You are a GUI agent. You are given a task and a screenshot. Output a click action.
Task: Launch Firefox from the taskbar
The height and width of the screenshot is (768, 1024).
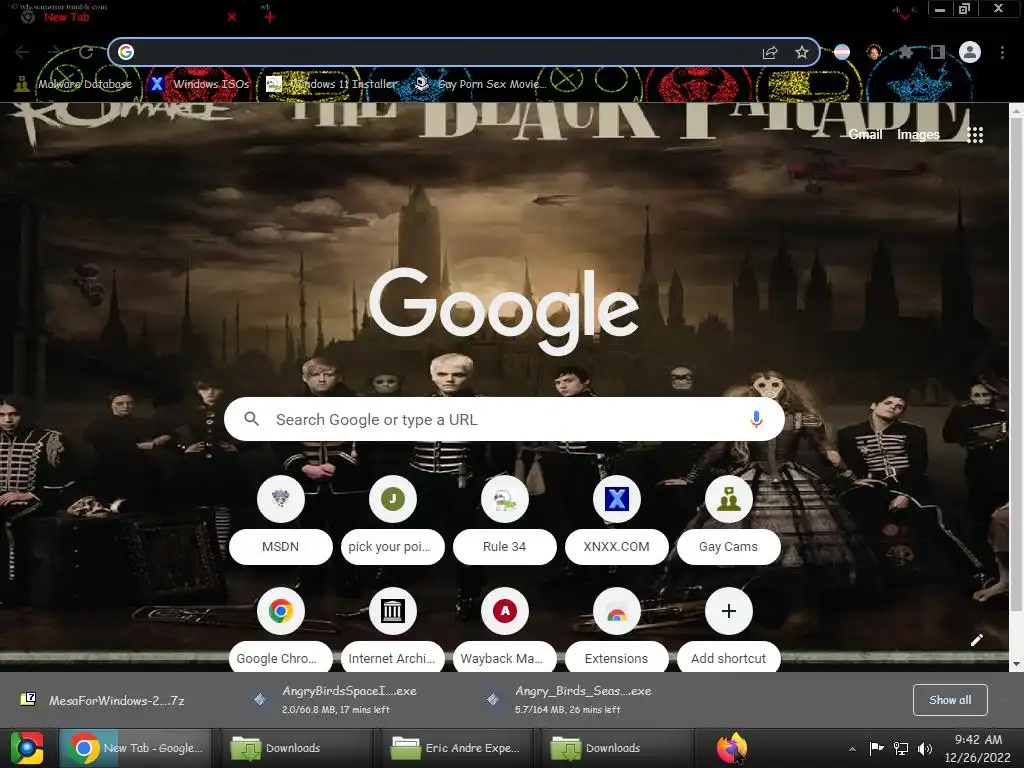tap(731, 748)
